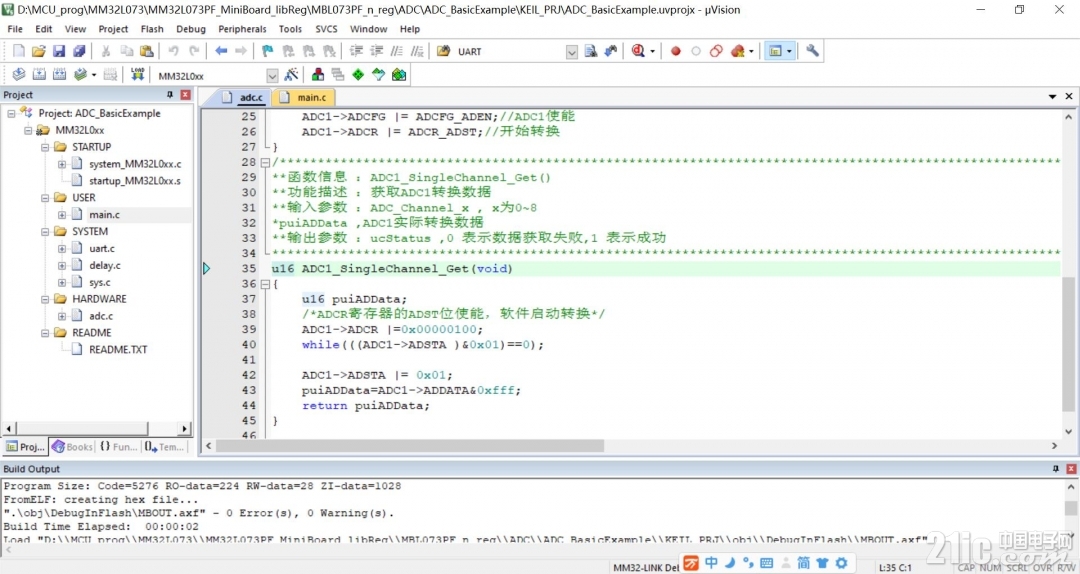Open the Flash menu
Image resolution: width=1080 pixels, height=574 pixels.
point(152,29)
